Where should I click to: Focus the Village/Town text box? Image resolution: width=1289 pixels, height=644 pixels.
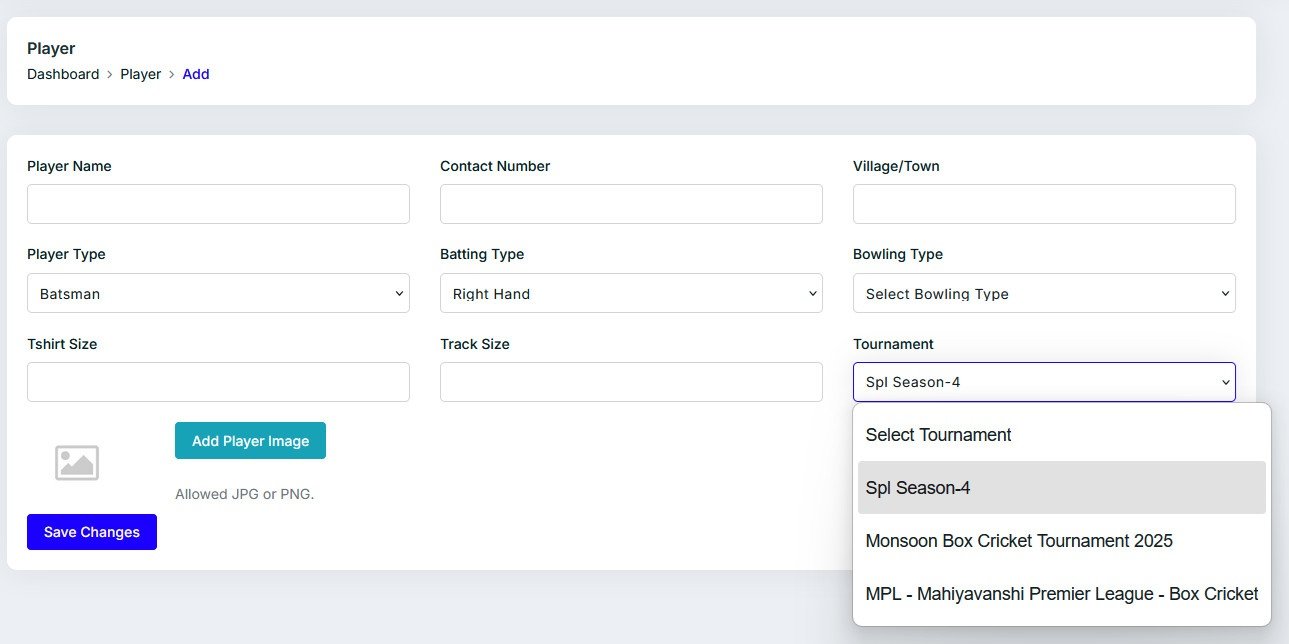click(1044, 204)
